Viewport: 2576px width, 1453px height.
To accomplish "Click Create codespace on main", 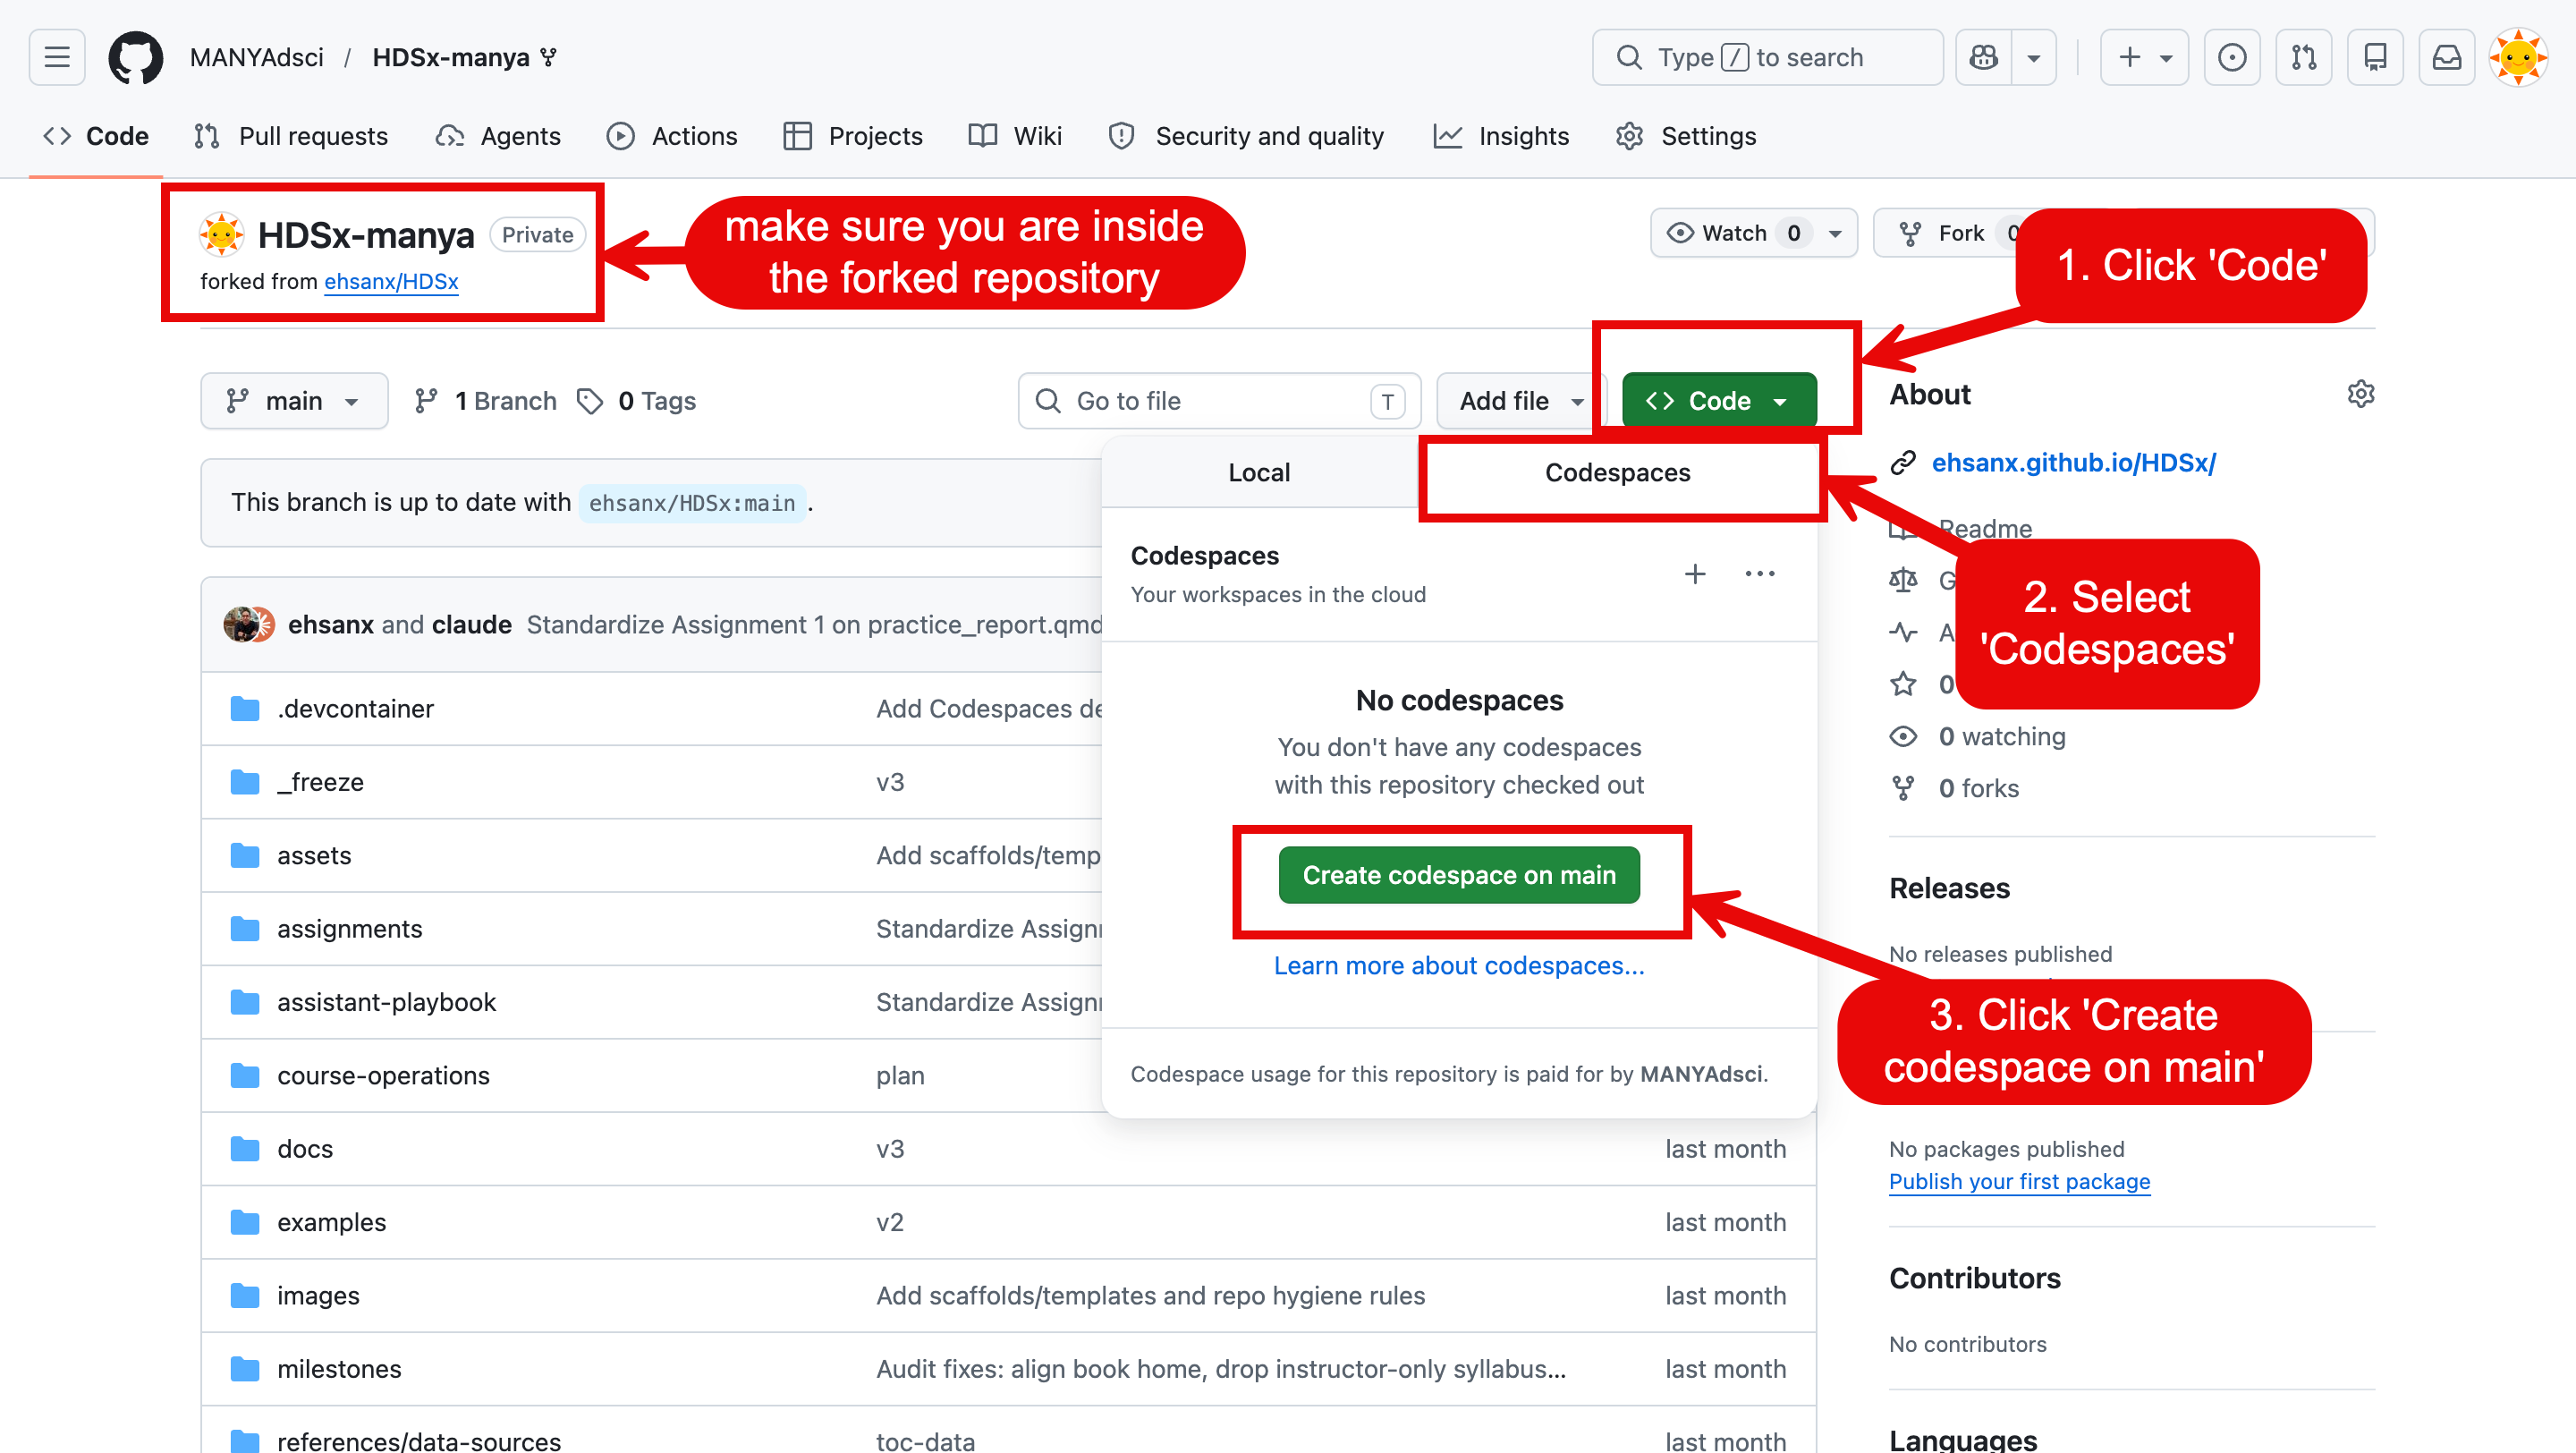I will (1459, 875).
